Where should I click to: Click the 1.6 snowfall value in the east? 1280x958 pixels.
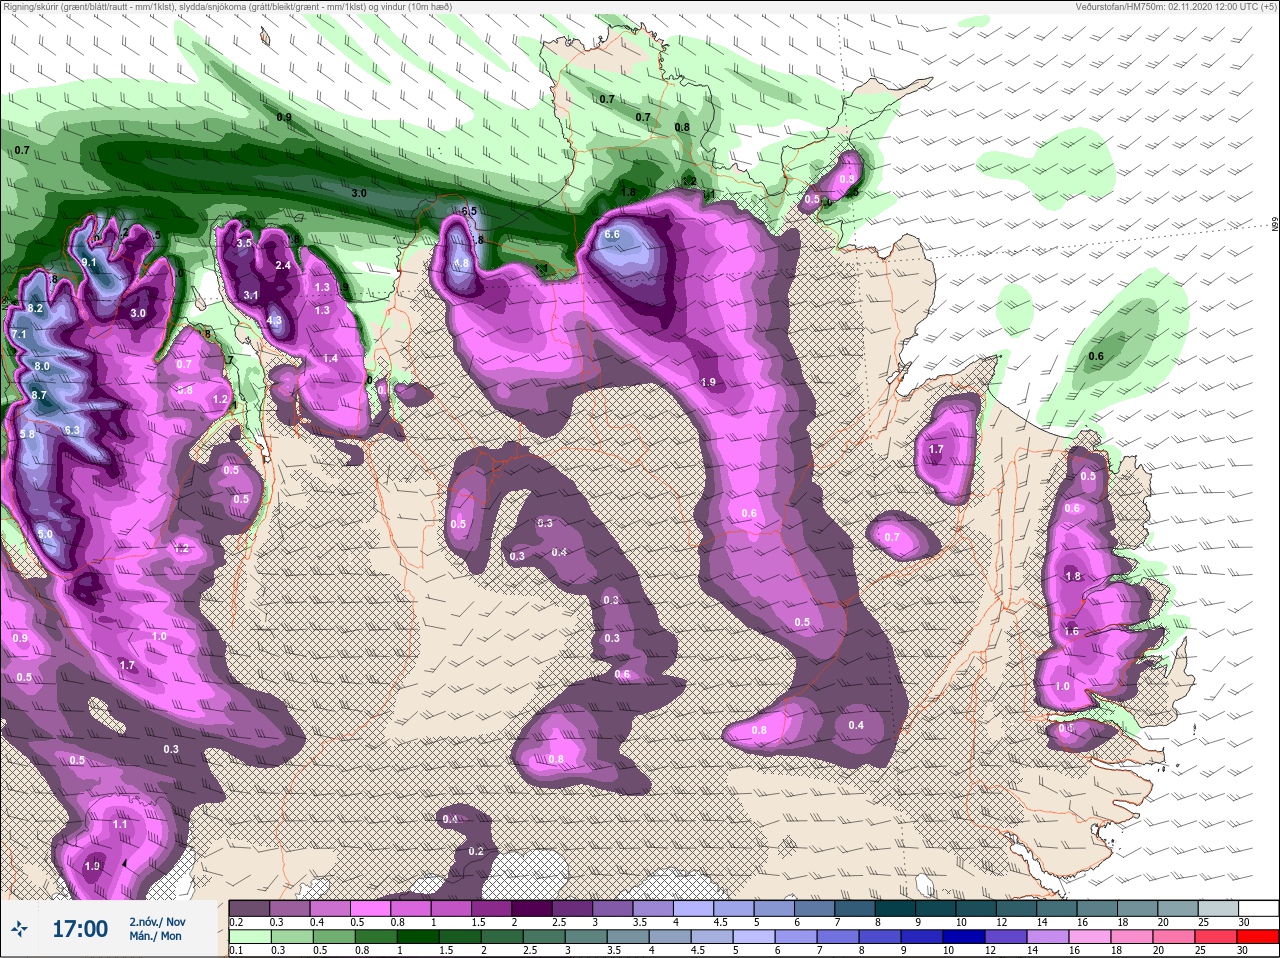coord(1072,632)
